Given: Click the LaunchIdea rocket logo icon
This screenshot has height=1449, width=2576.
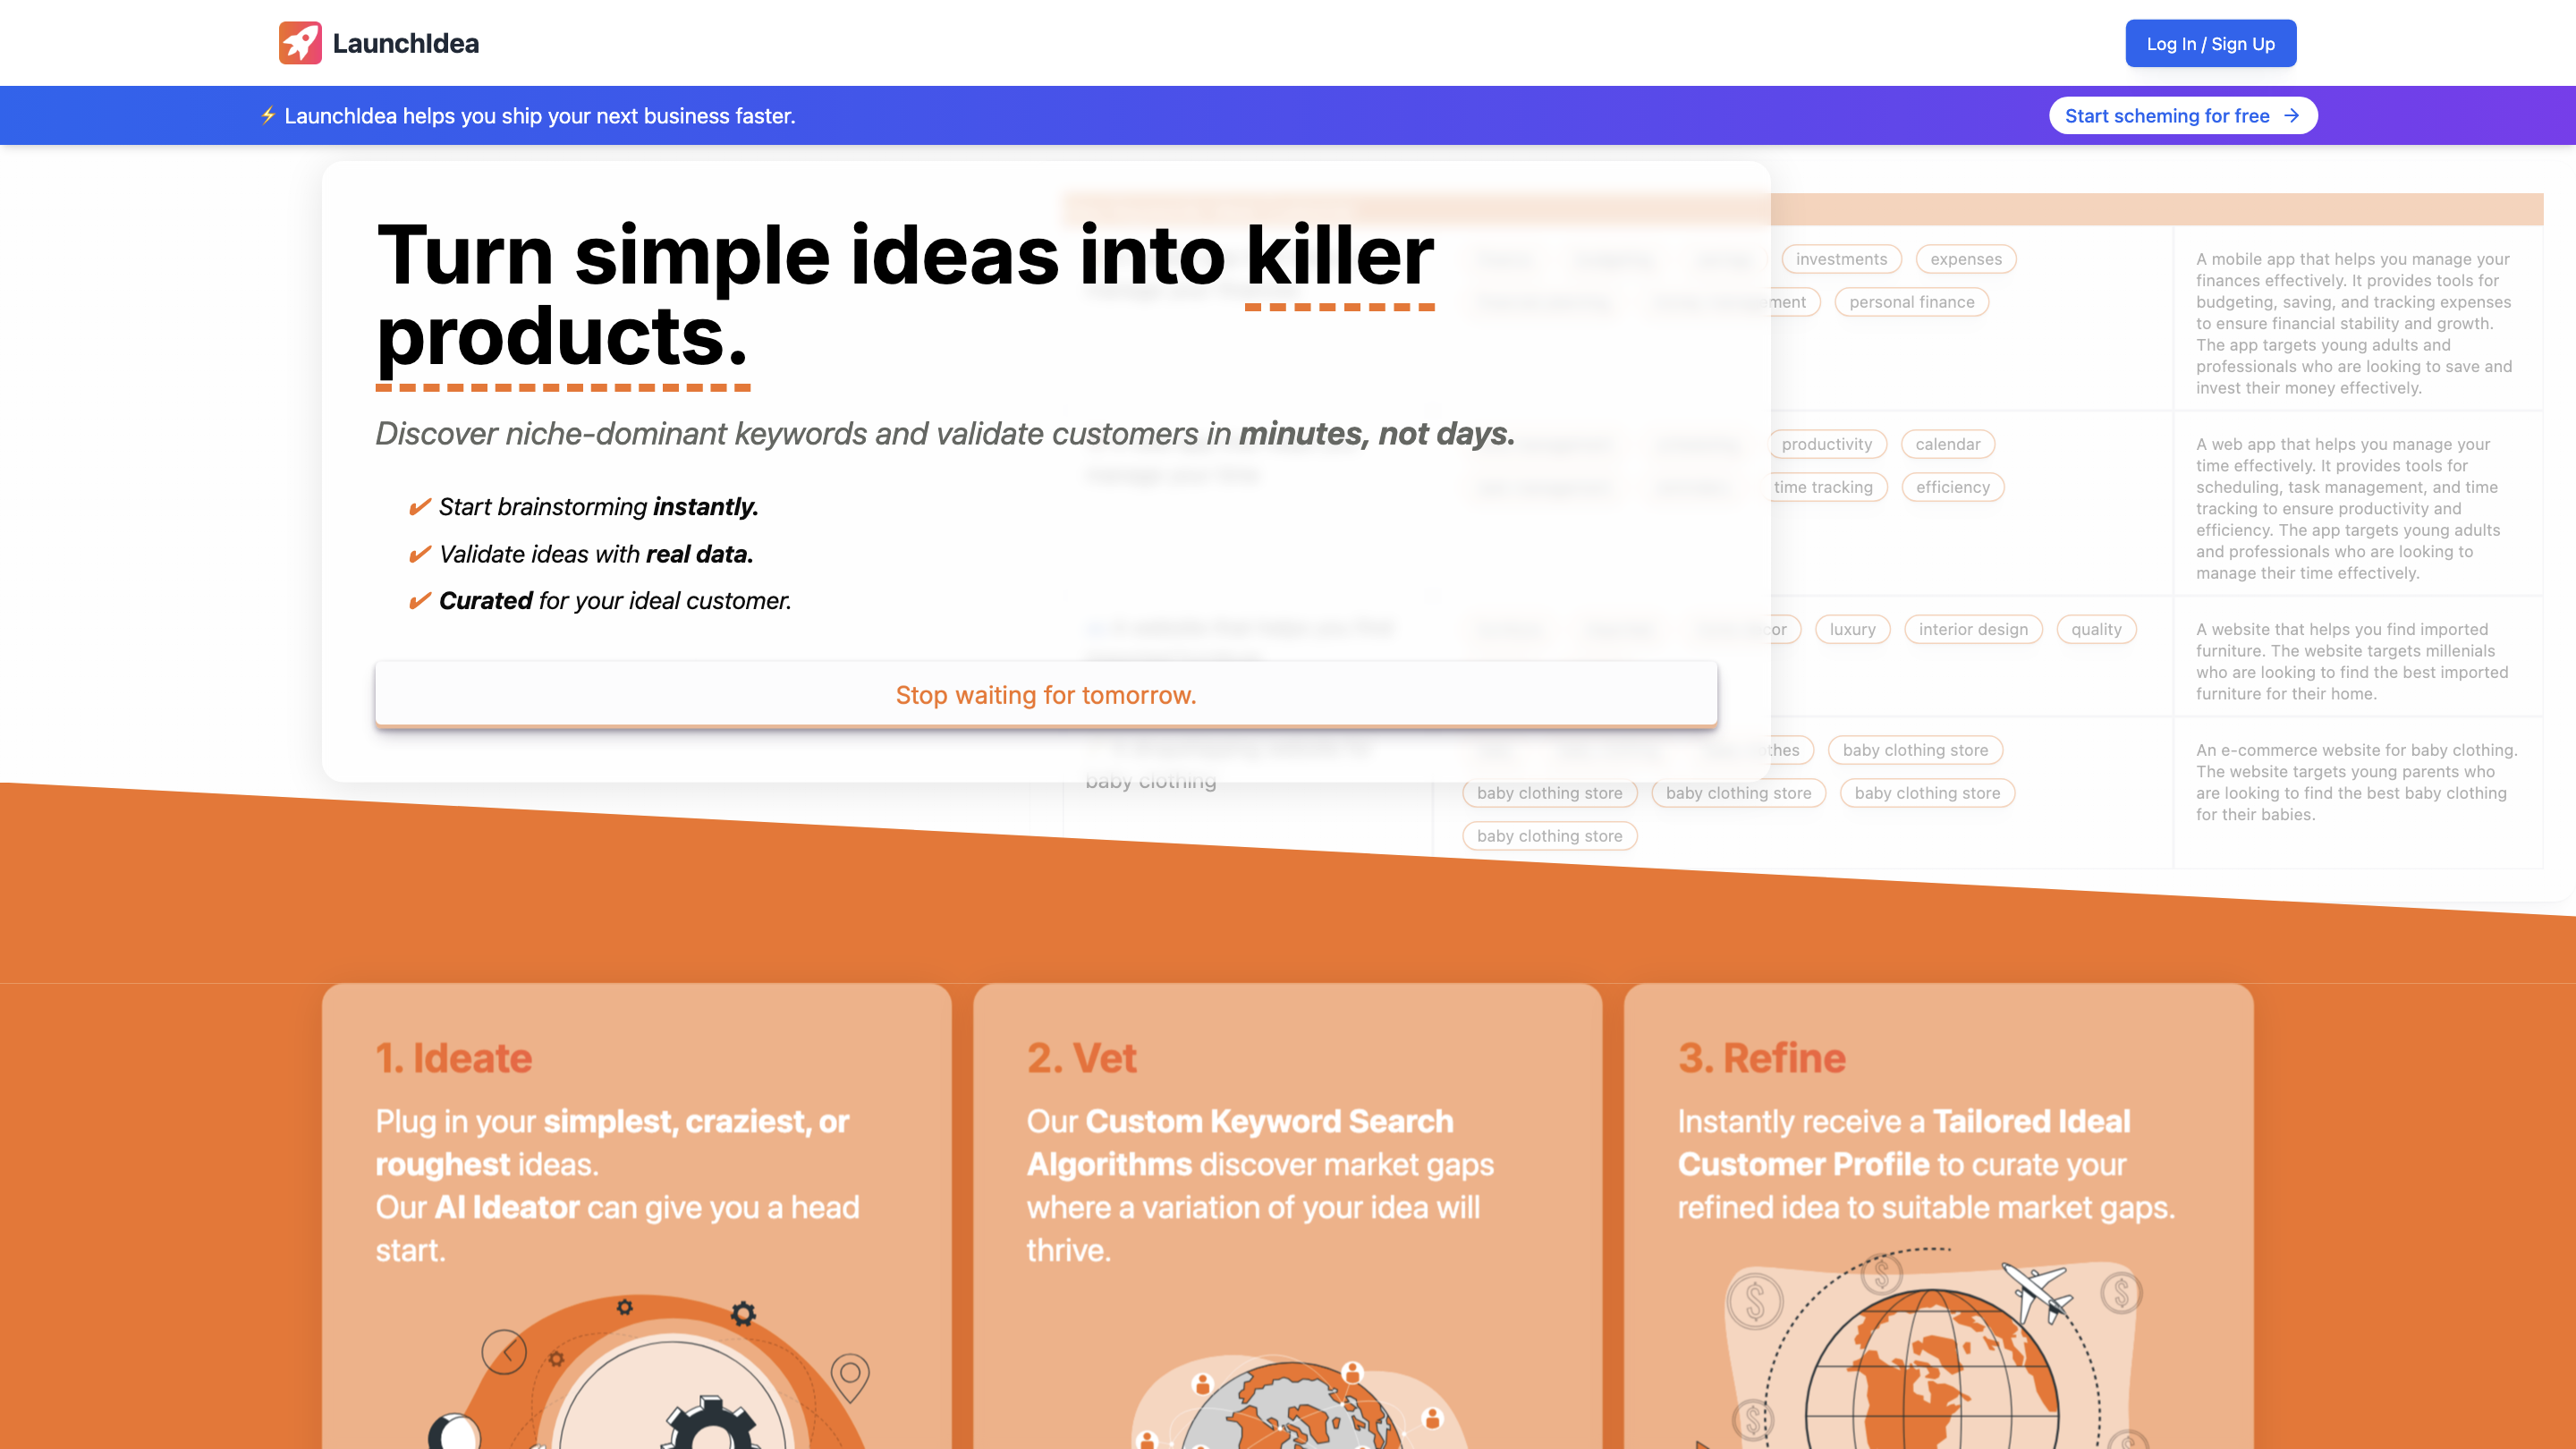Looking at the screenshot, I should (300, 43).
